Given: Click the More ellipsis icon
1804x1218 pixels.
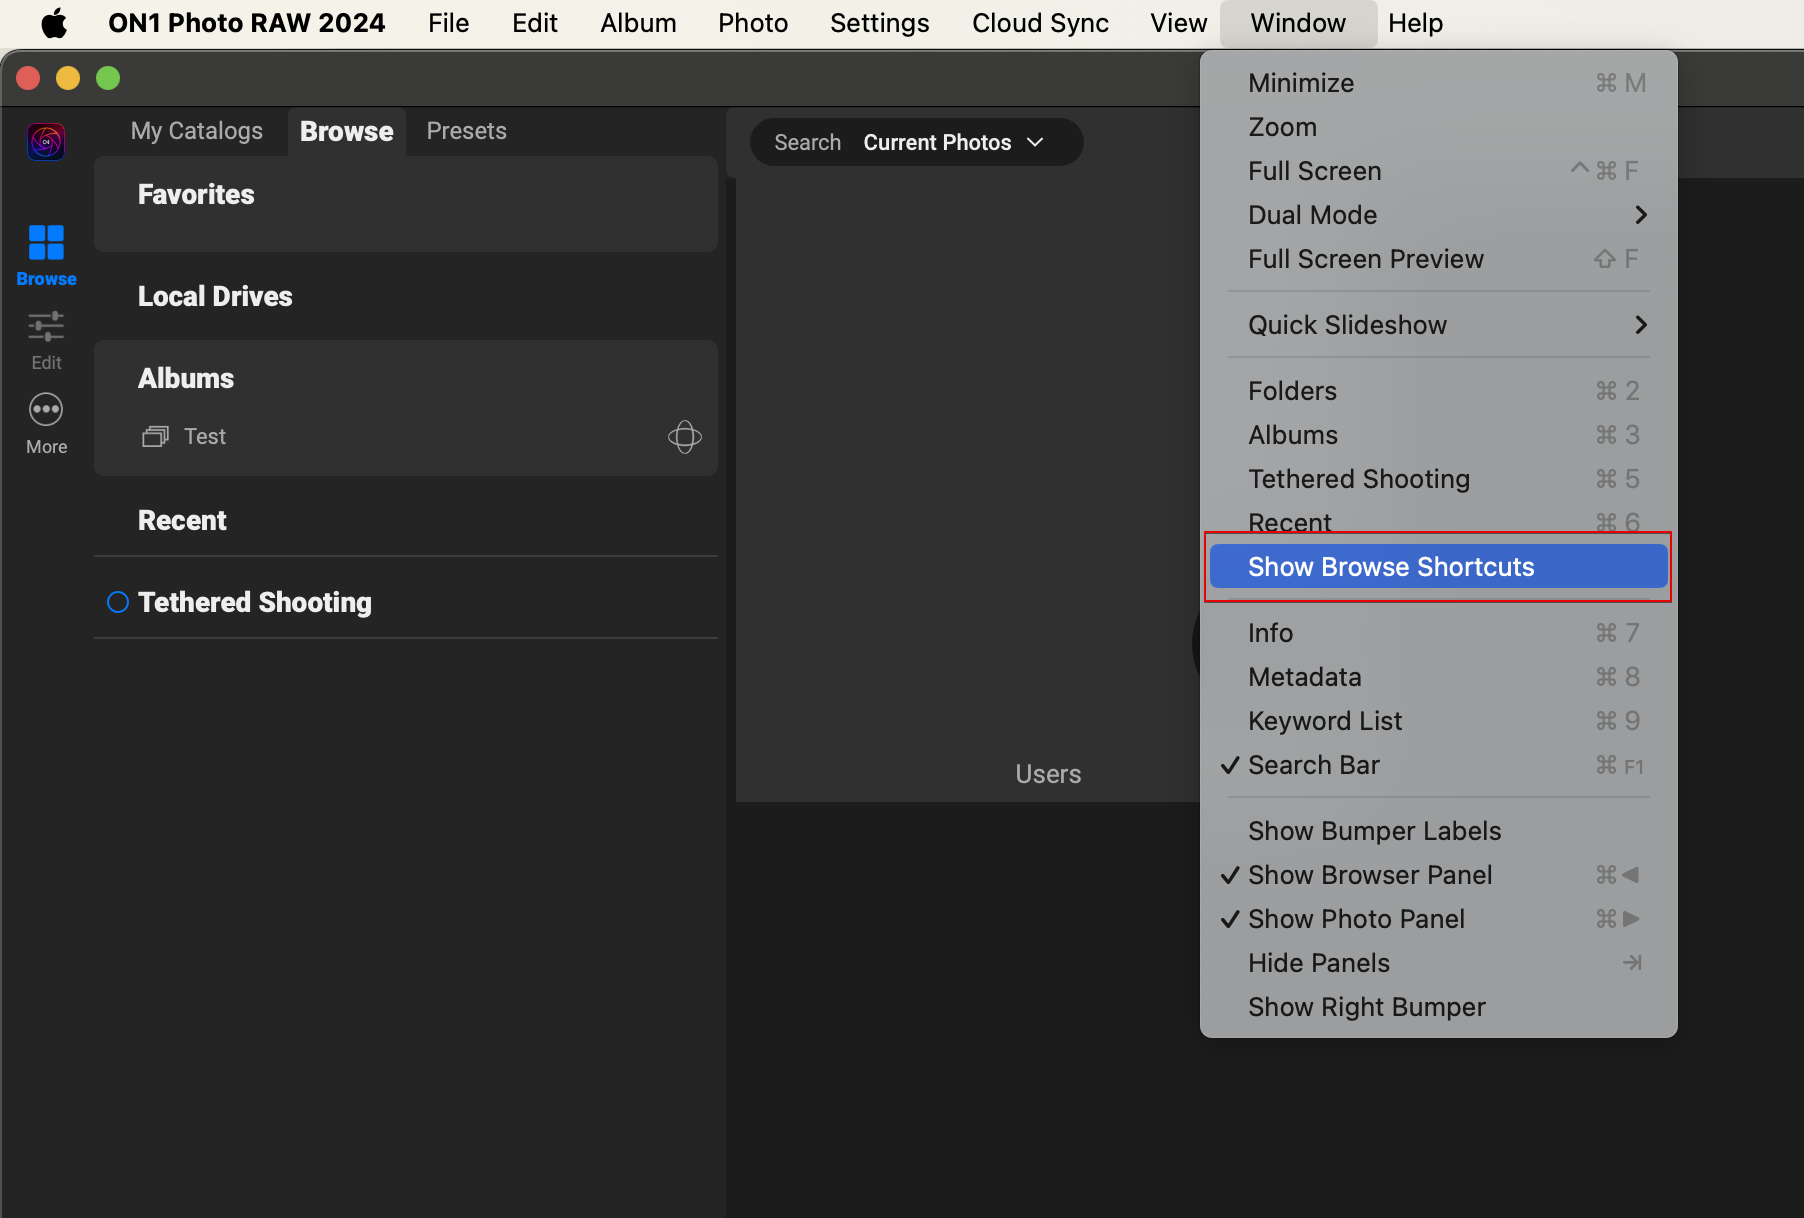Looking at the screenshot, I should (x=46, y=410).
